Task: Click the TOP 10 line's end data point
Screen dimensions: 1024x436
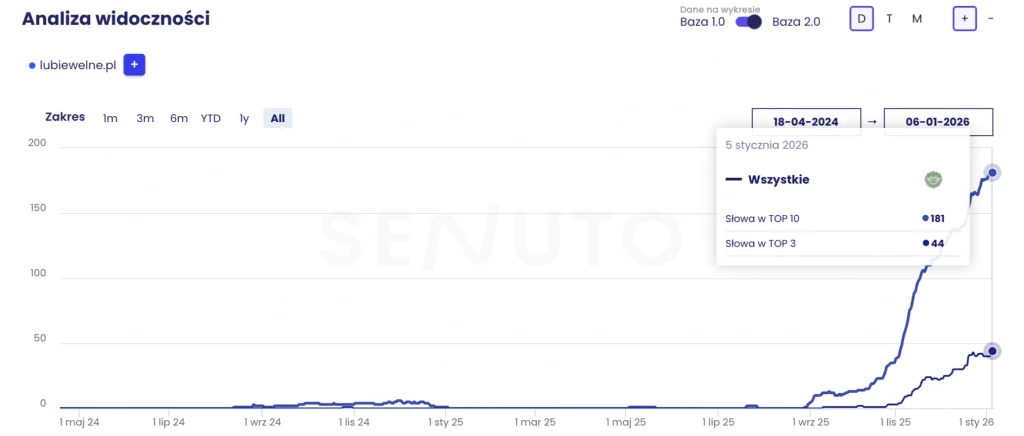Action: 992,173
